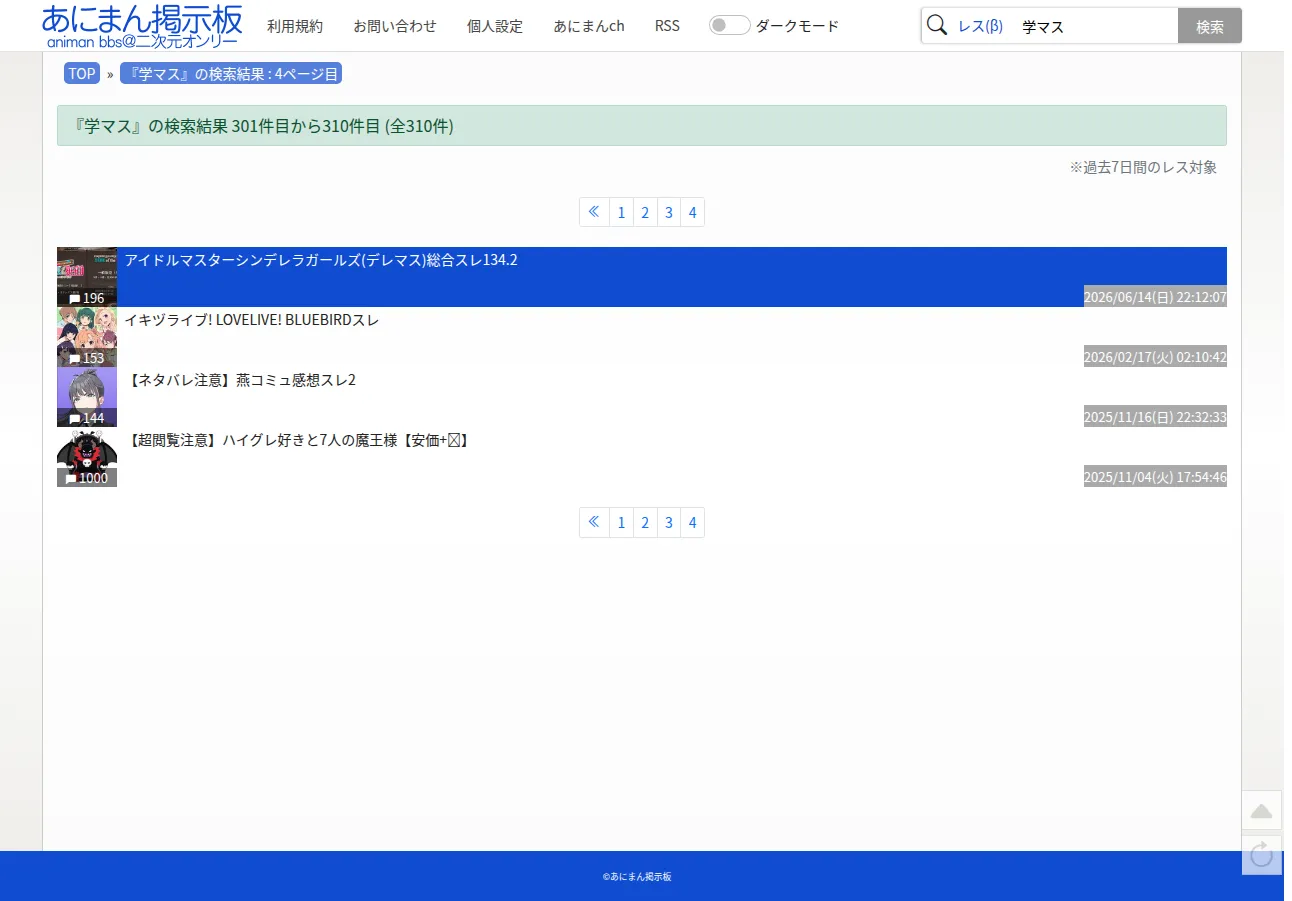Go to first page using top double-chevron
This screenshot has height=901, width=1292.
[594, 212]
